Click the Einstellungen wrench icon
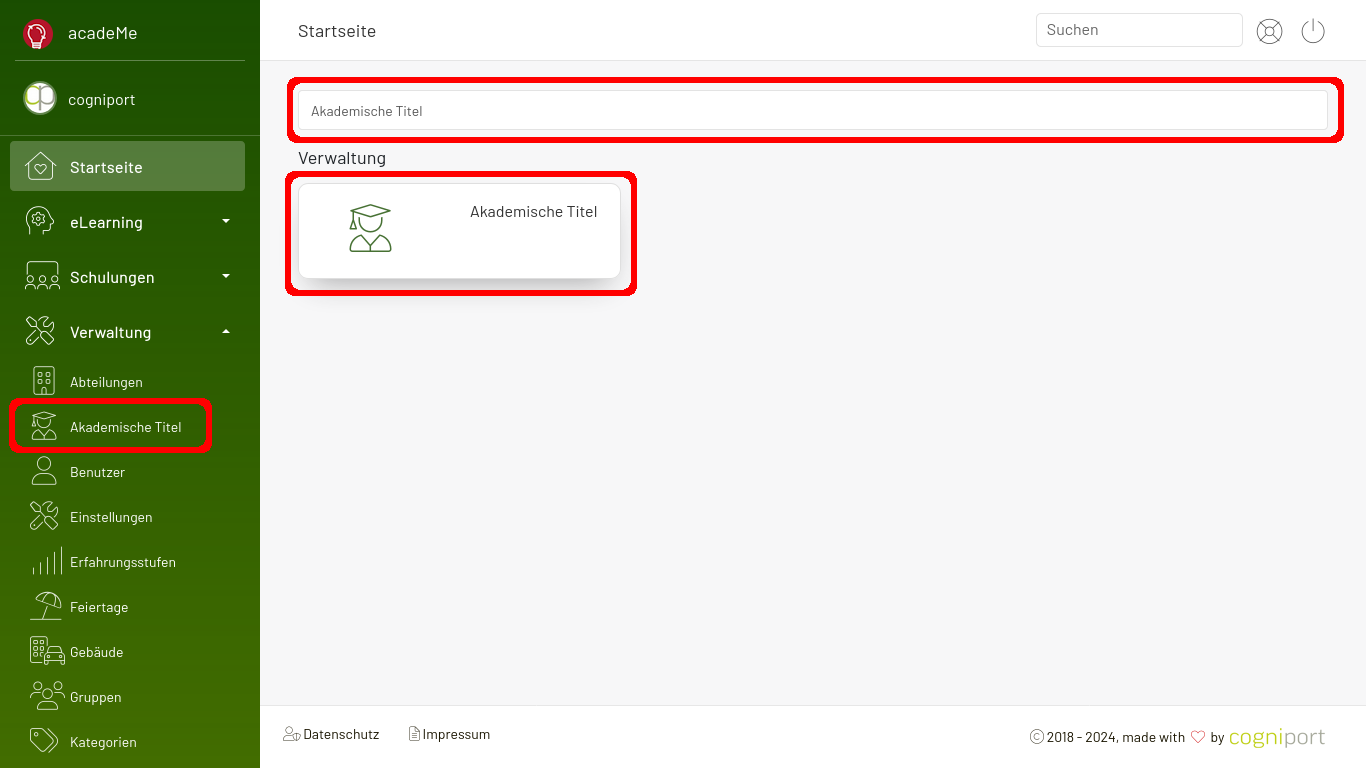Screen dimensions: 1366x768 [x=43, y=516]
